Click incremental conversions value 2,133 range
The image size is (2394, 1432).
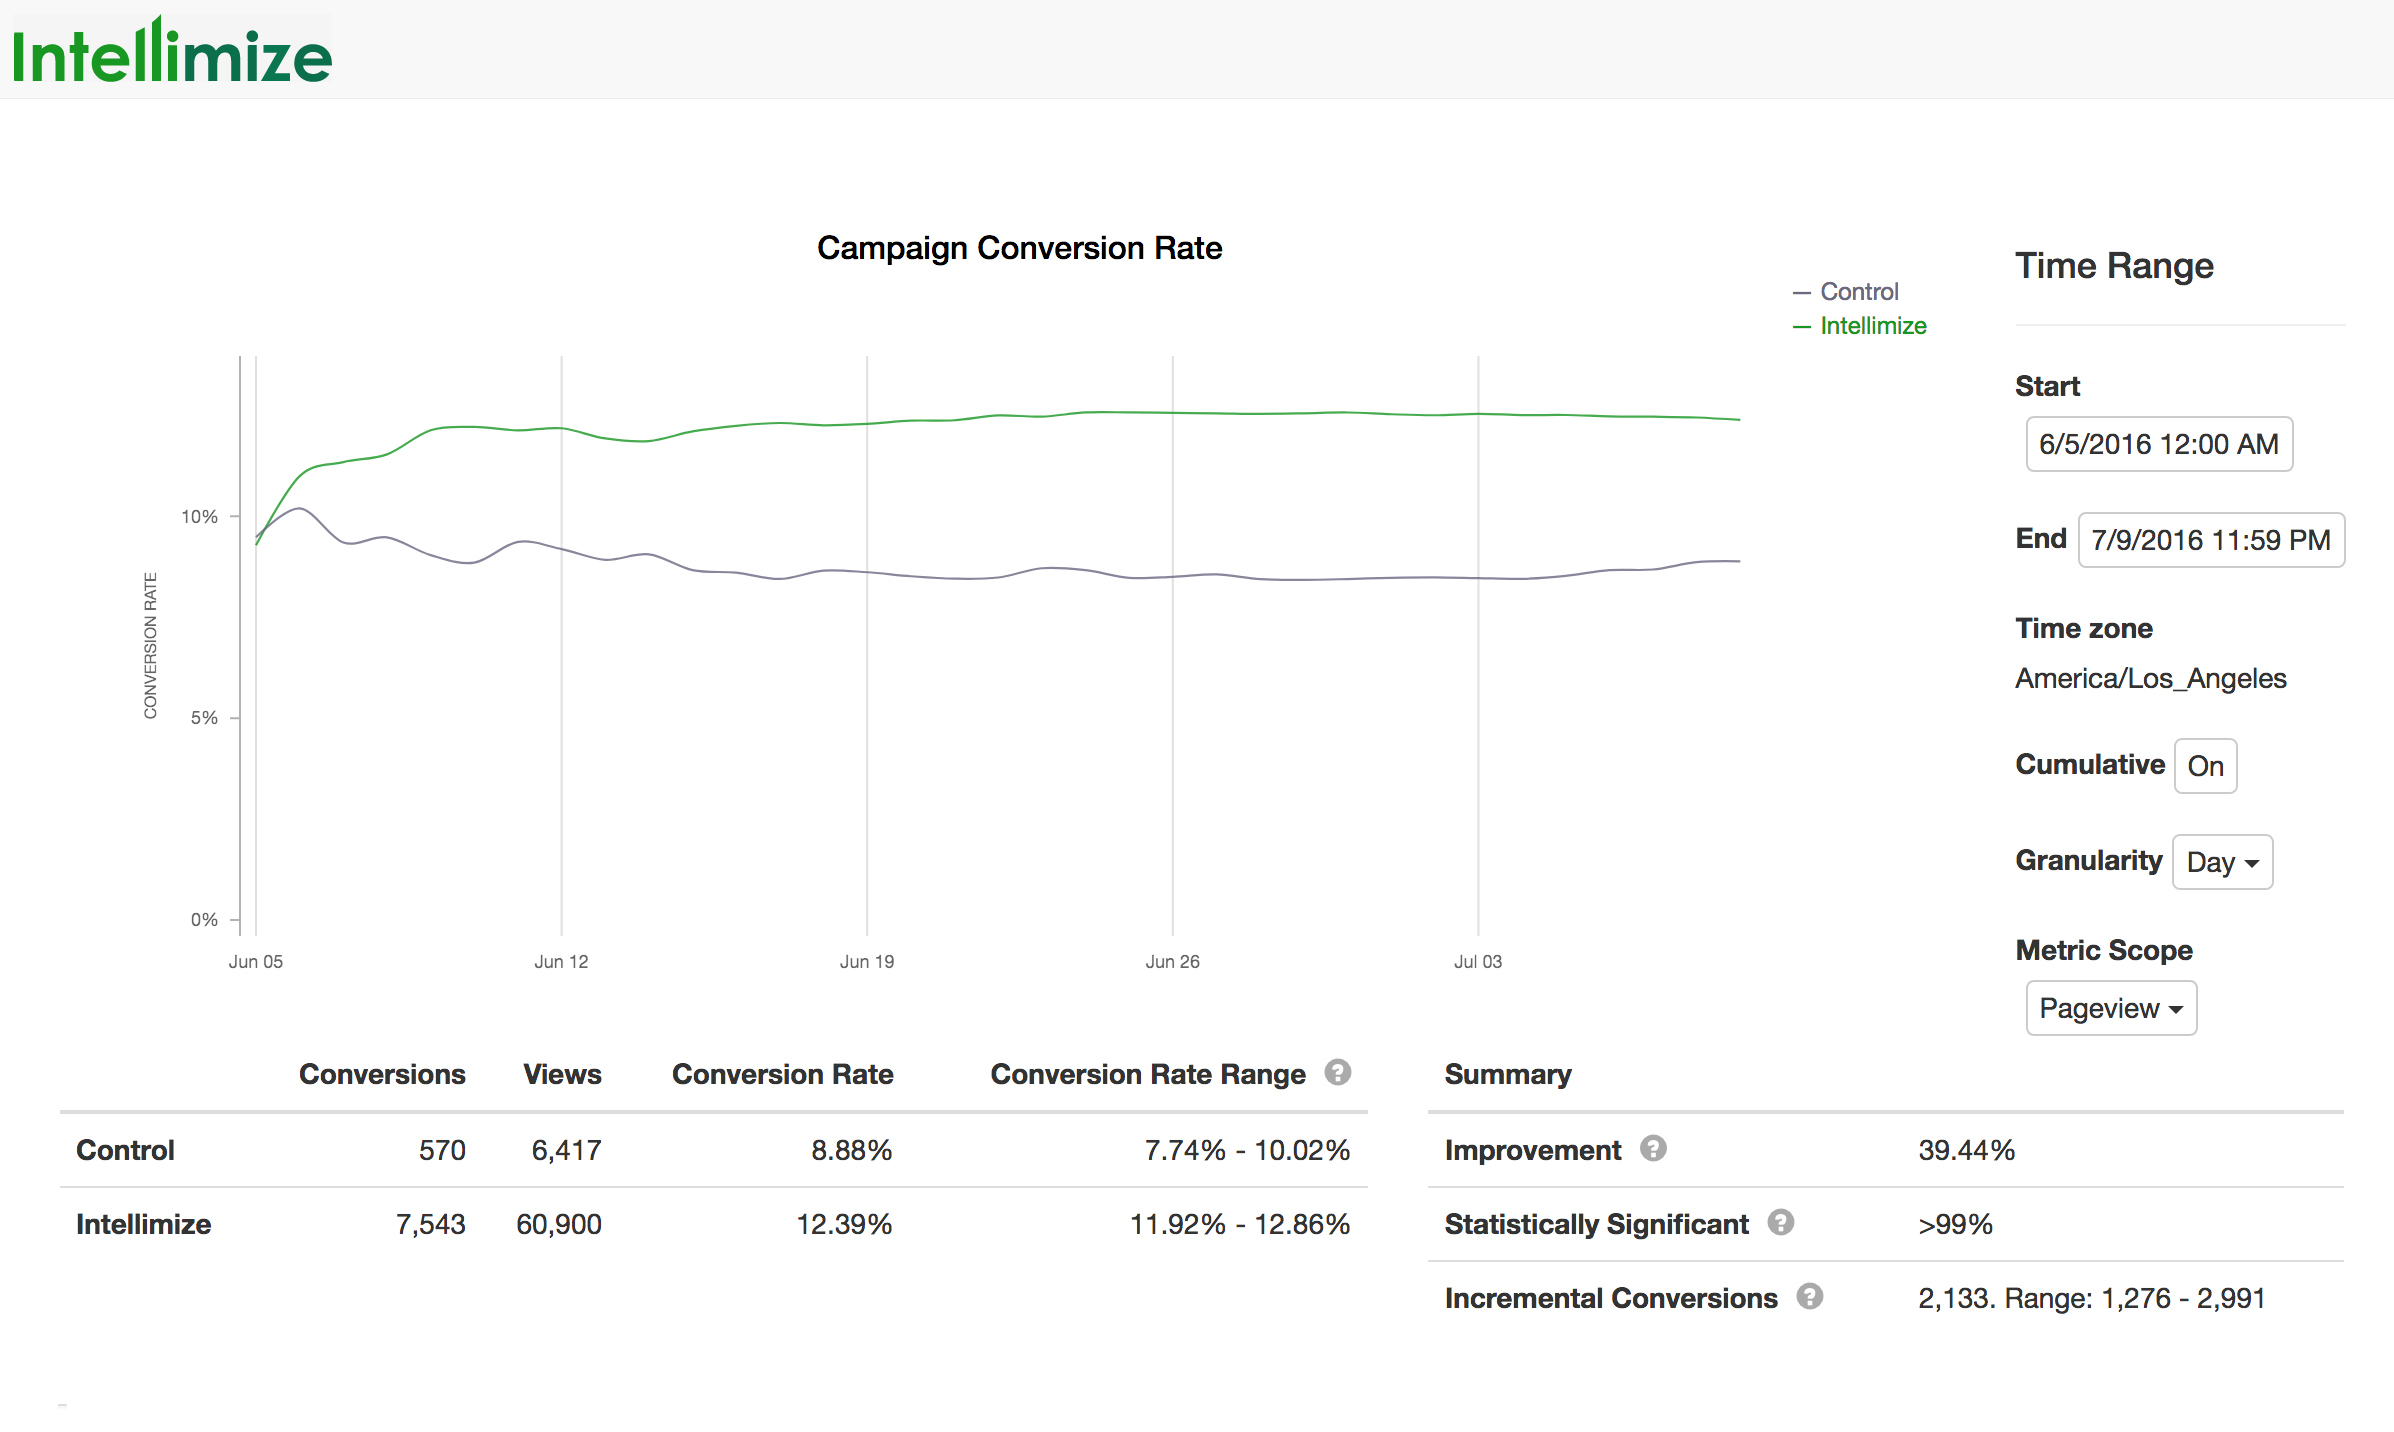coord(2091,1298)
